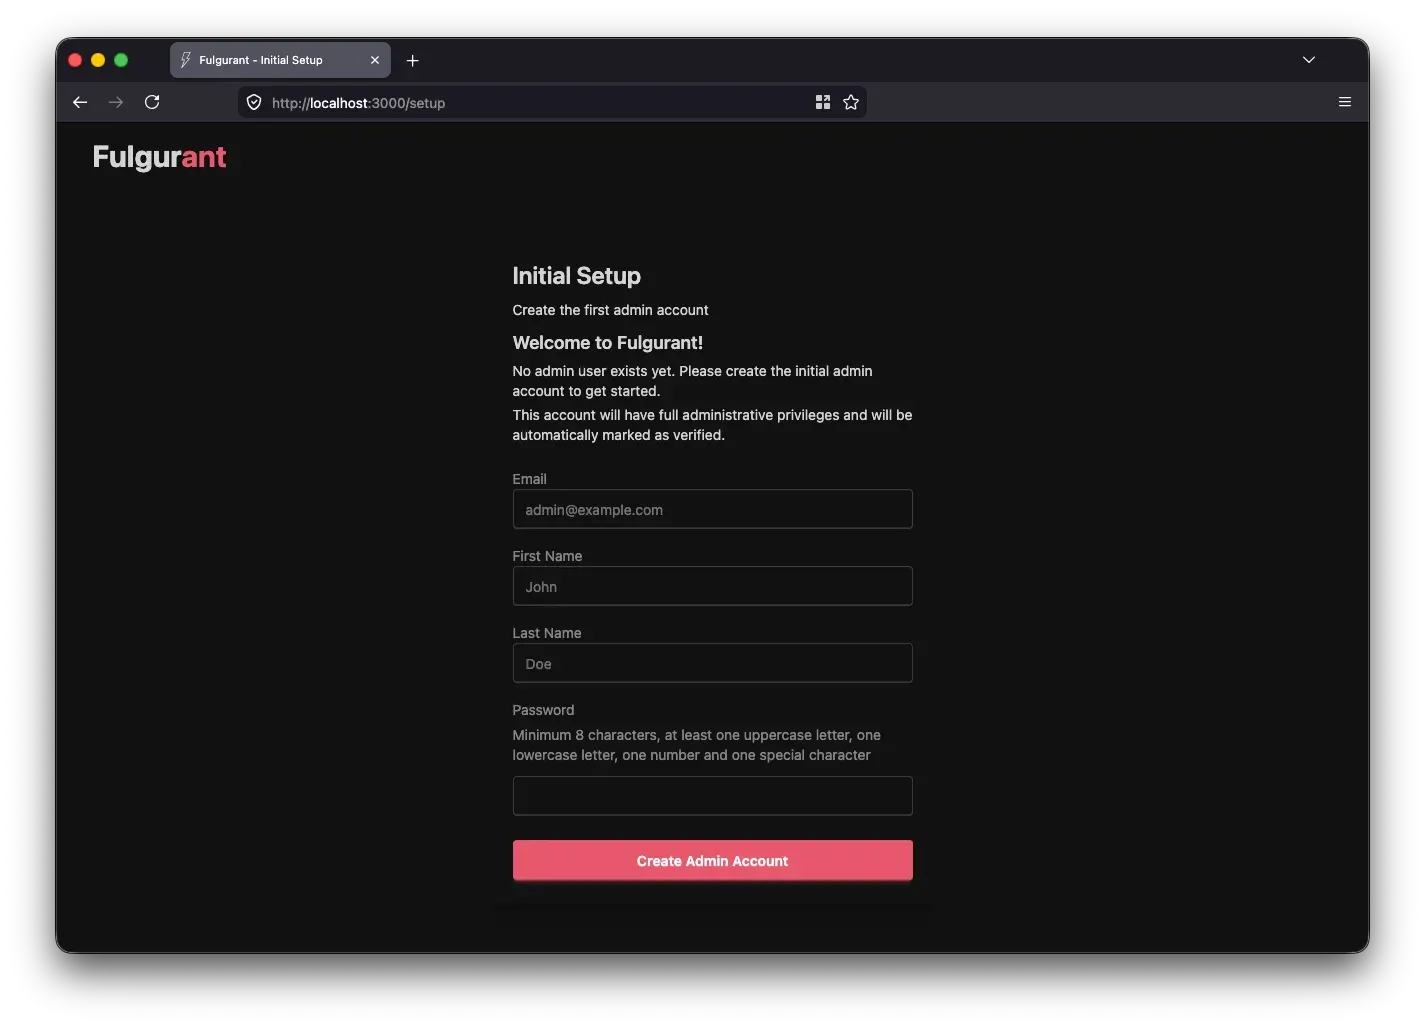1425x1027 pixels.
Task: Click the back navigation arrow
Action: [x=80, y=102]
